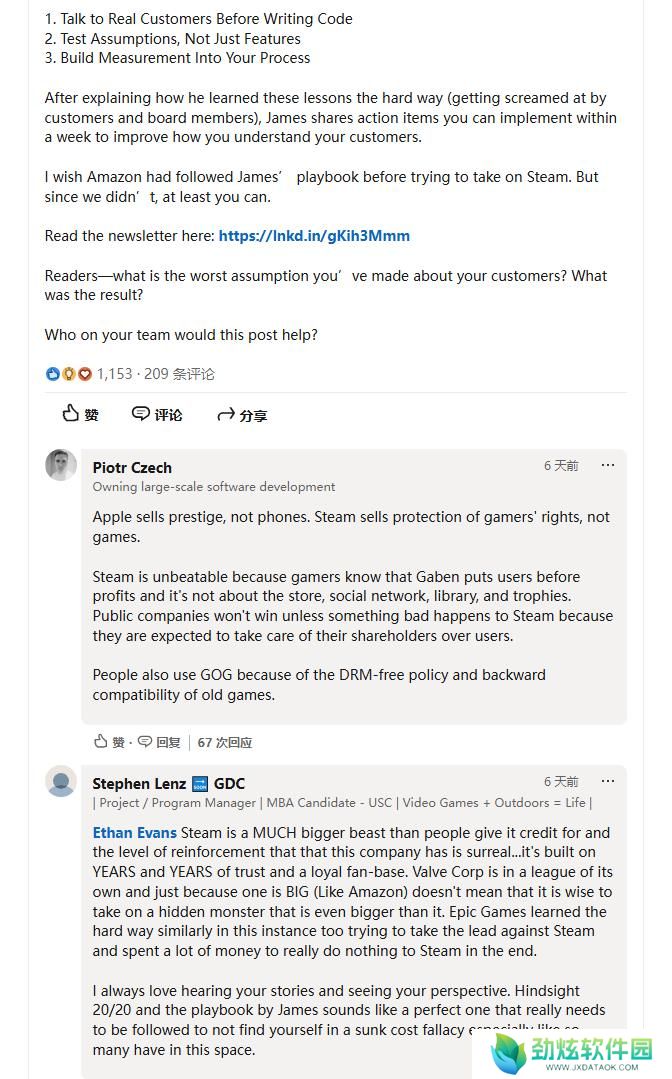Click Piotr Czech's headline text

tap(214, 487)
